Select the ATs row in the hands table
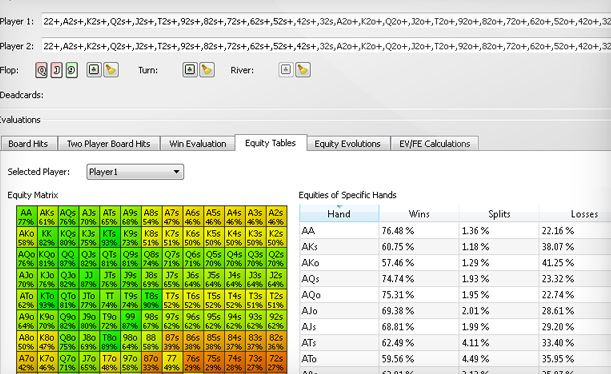Image resolution: width=611 pixels, height=374 pixels. coord(455,342)
